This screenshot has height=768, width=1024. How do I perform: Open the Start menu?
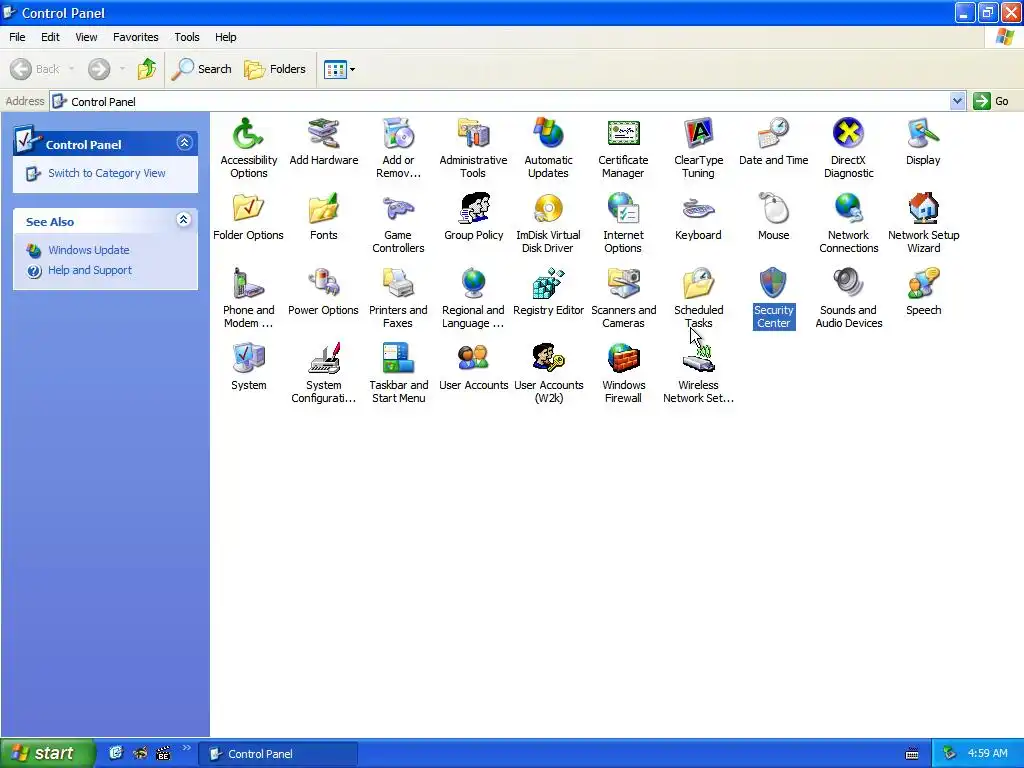46,753
